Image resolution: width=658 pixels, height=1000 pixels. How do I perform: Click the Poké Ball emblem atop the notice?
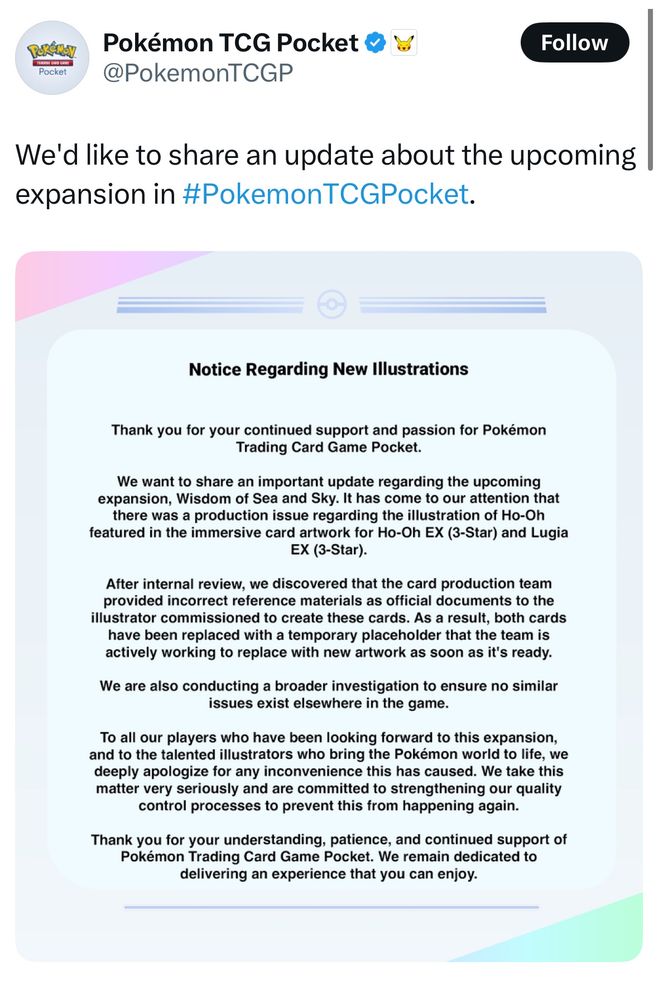point(332,305)
